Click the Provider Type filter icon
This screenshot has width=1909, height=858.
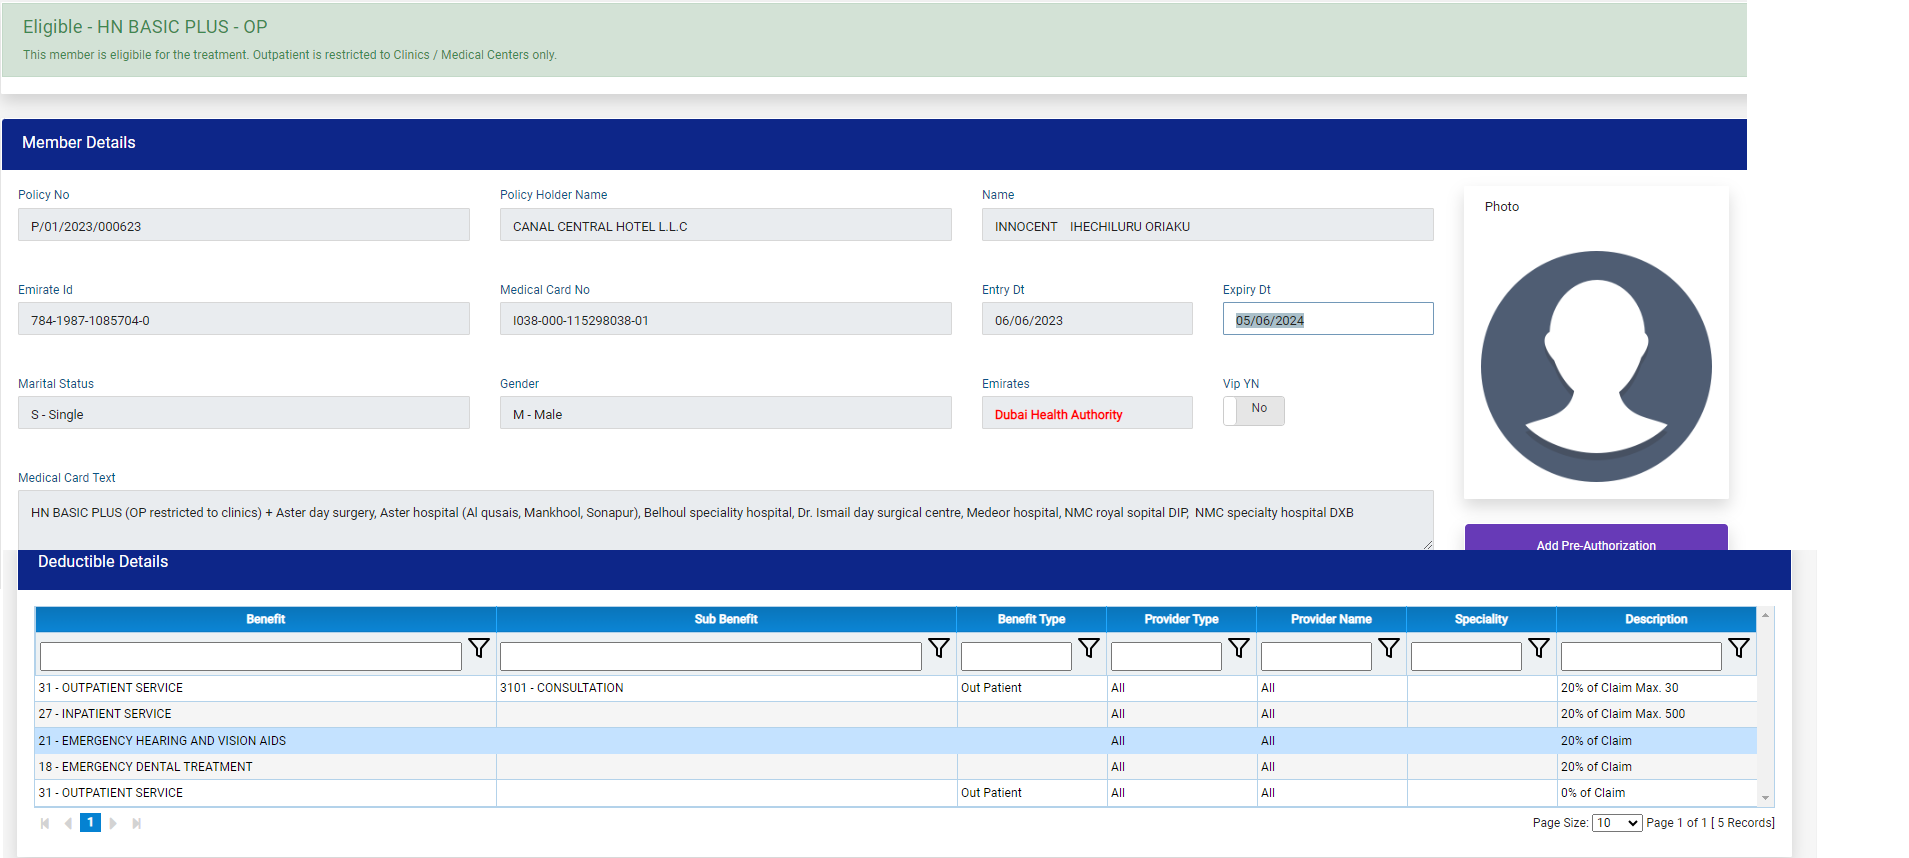(1239, 649)
